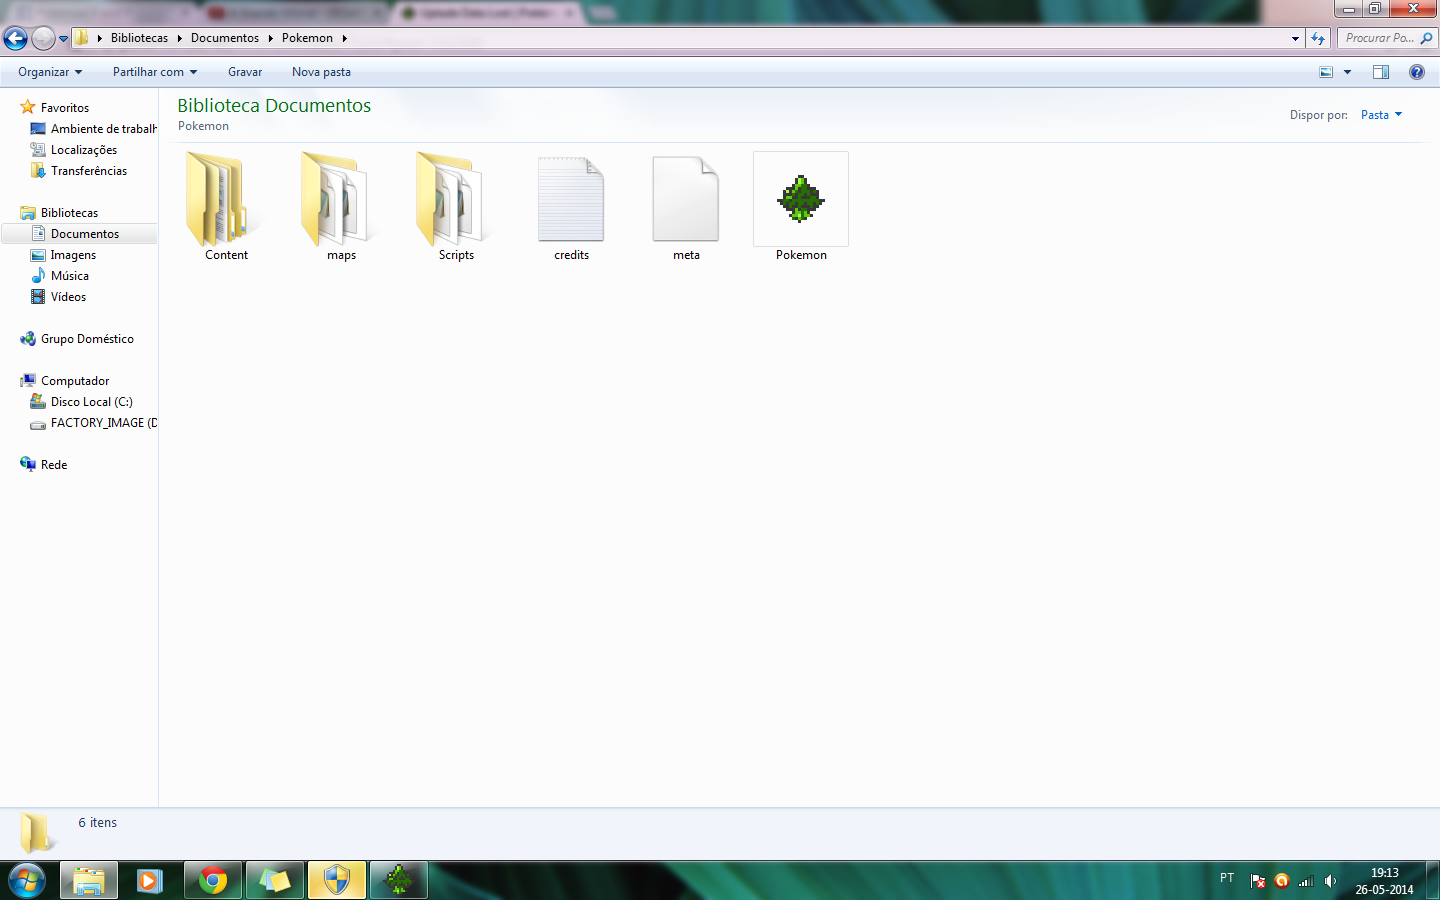Click the Action Center flag tray icon

(x=1258, y=881)
